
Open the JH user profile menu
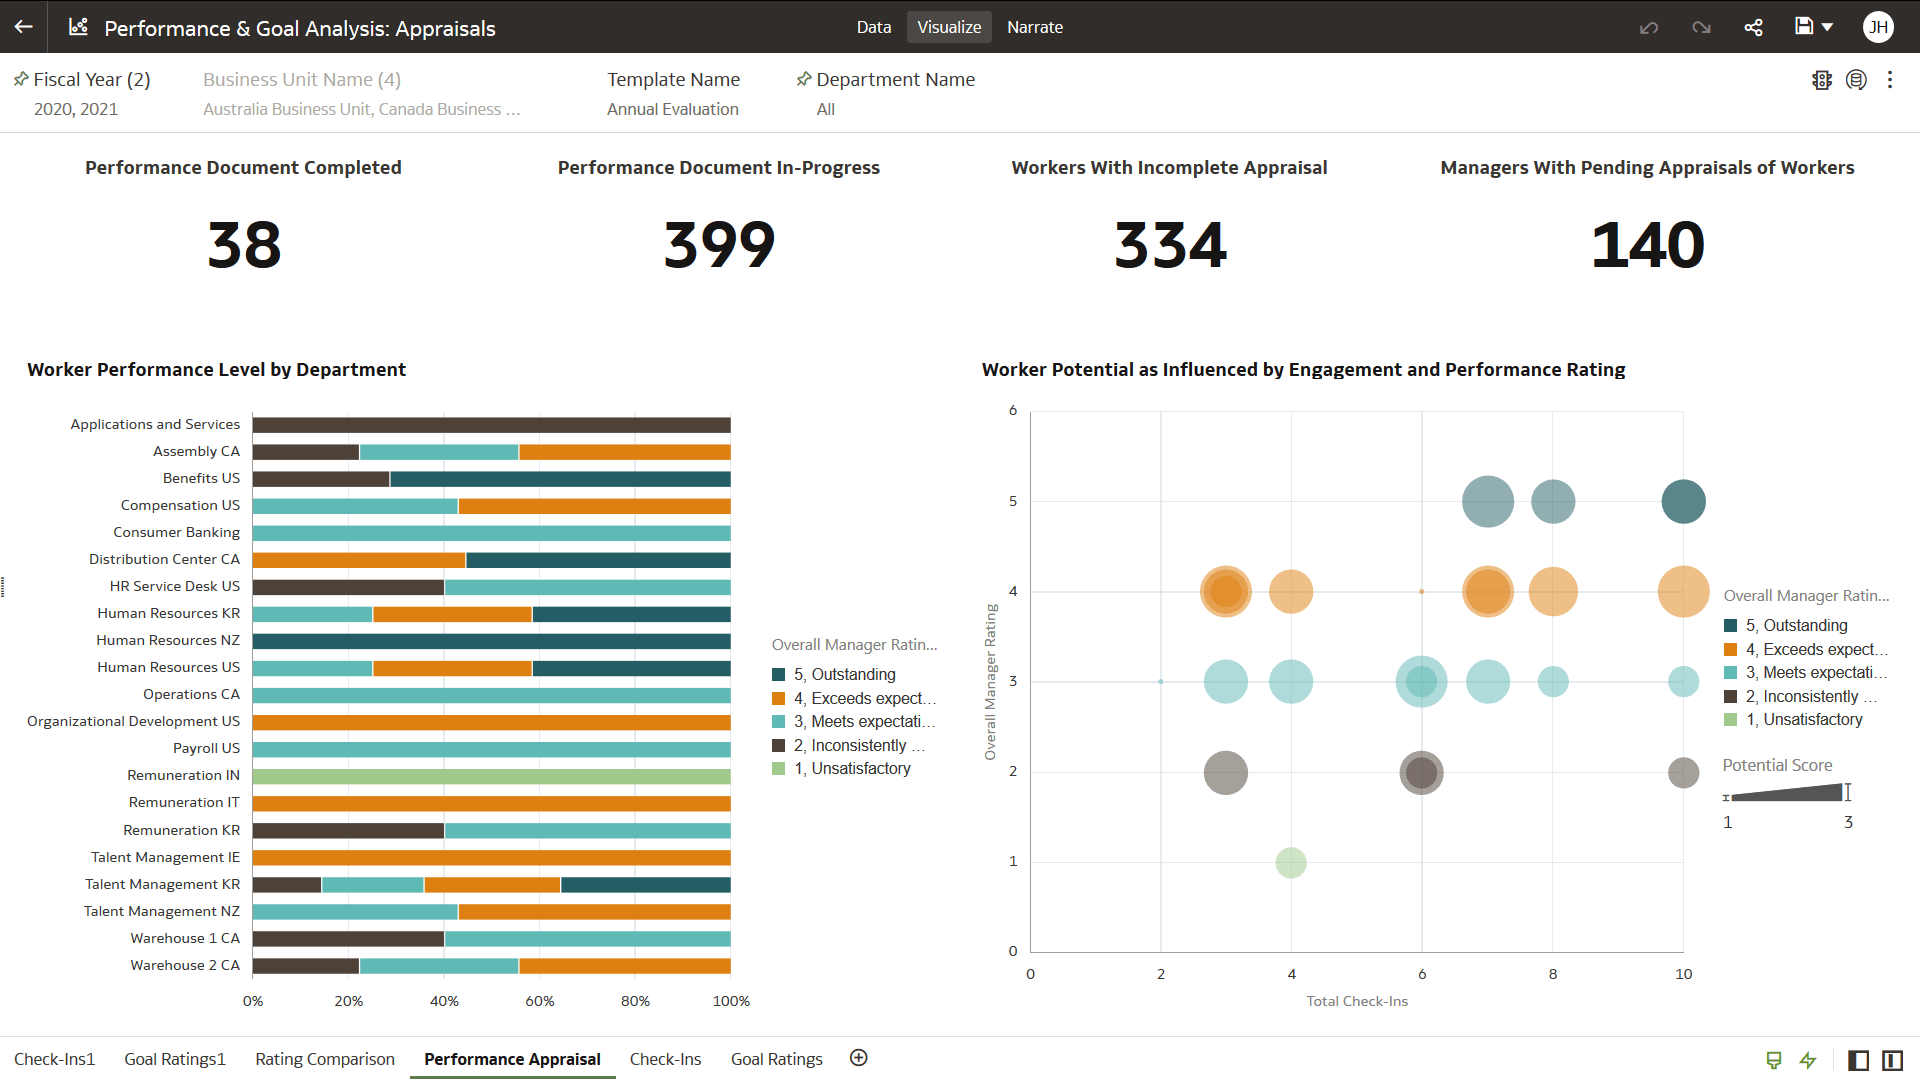(1878, 27)
